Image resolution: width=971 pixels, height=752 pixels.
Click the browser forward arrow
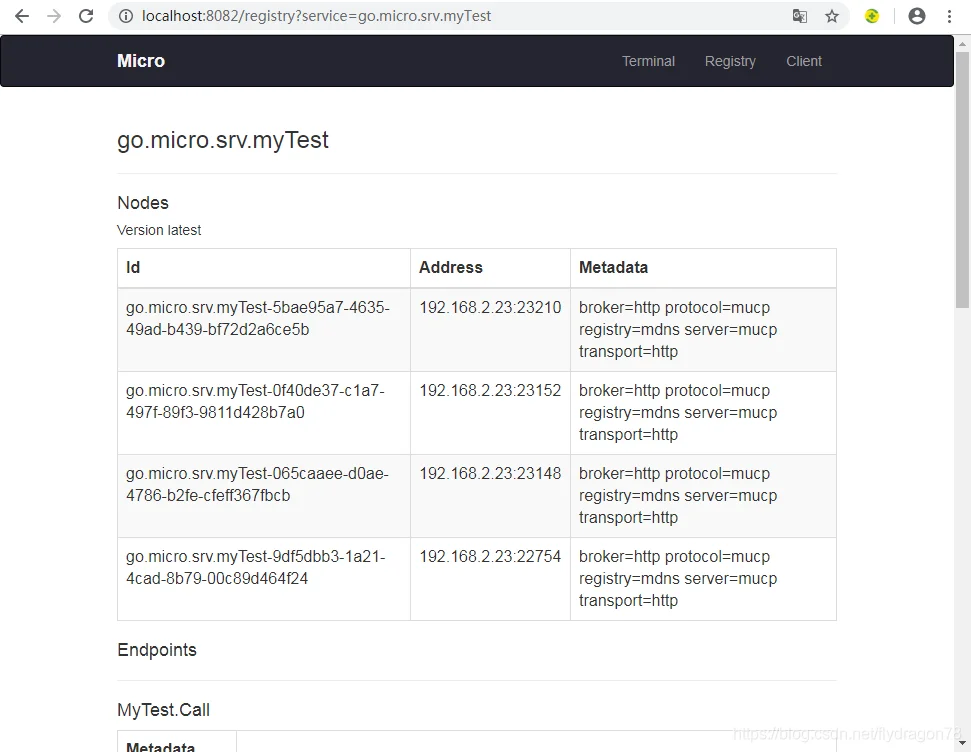tap(54, 16)
